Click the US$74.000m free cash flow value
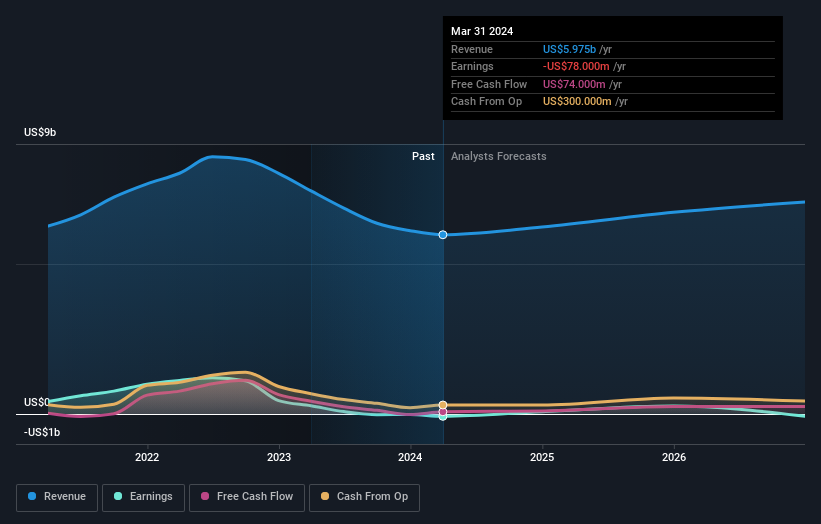 [x=574, y=84]
